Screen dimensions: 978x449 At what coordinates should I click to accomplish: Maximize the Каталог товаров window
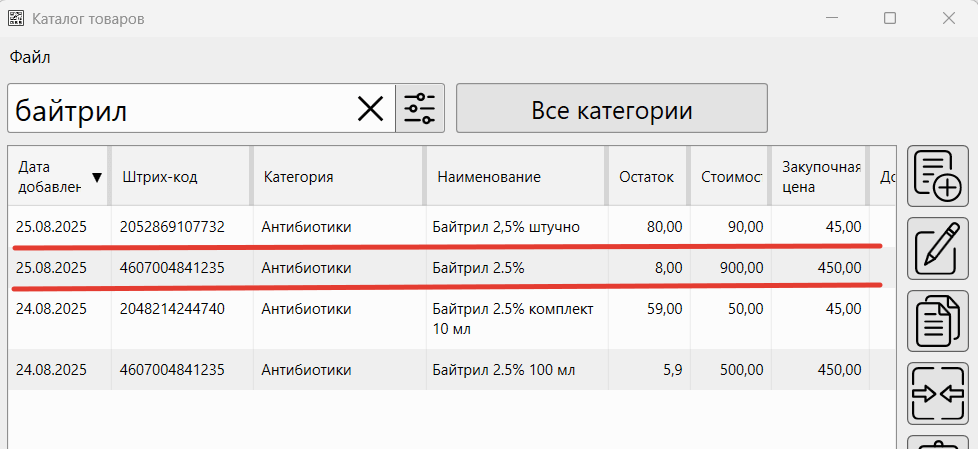[889, 19]
